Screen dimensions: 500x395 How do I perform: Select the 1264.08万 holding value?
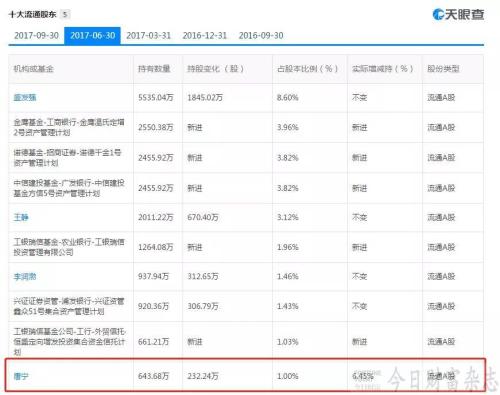click(156, 247)
